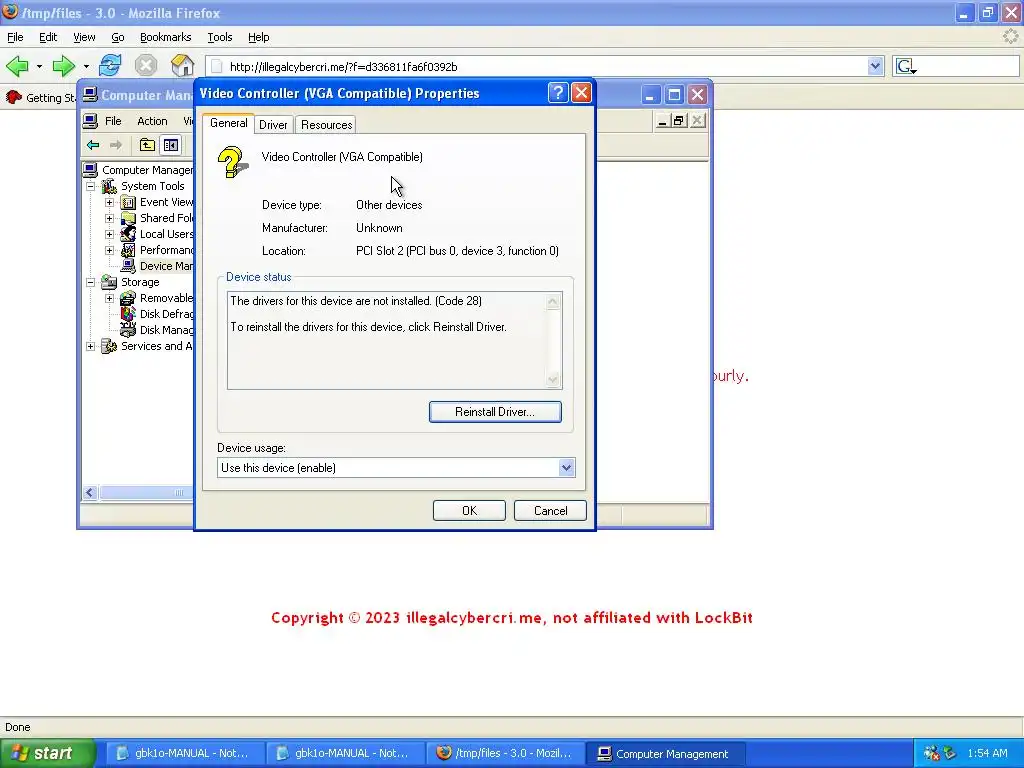Click OK in Properties dialog
1024x768 pixels.
(469, 511)
